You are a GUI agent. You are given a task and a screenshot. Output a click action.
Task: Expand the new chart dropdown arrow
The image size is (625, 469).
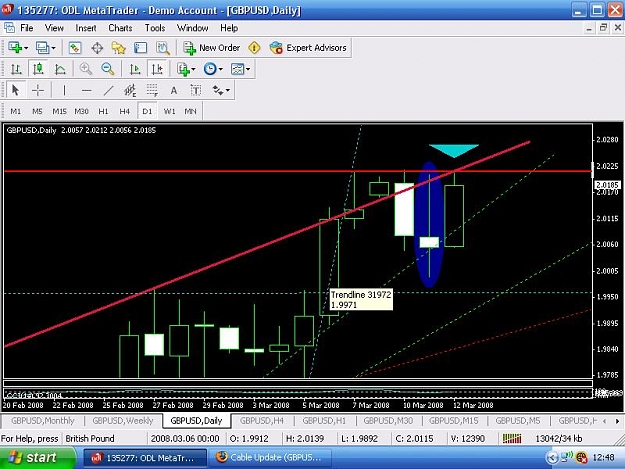26,48
